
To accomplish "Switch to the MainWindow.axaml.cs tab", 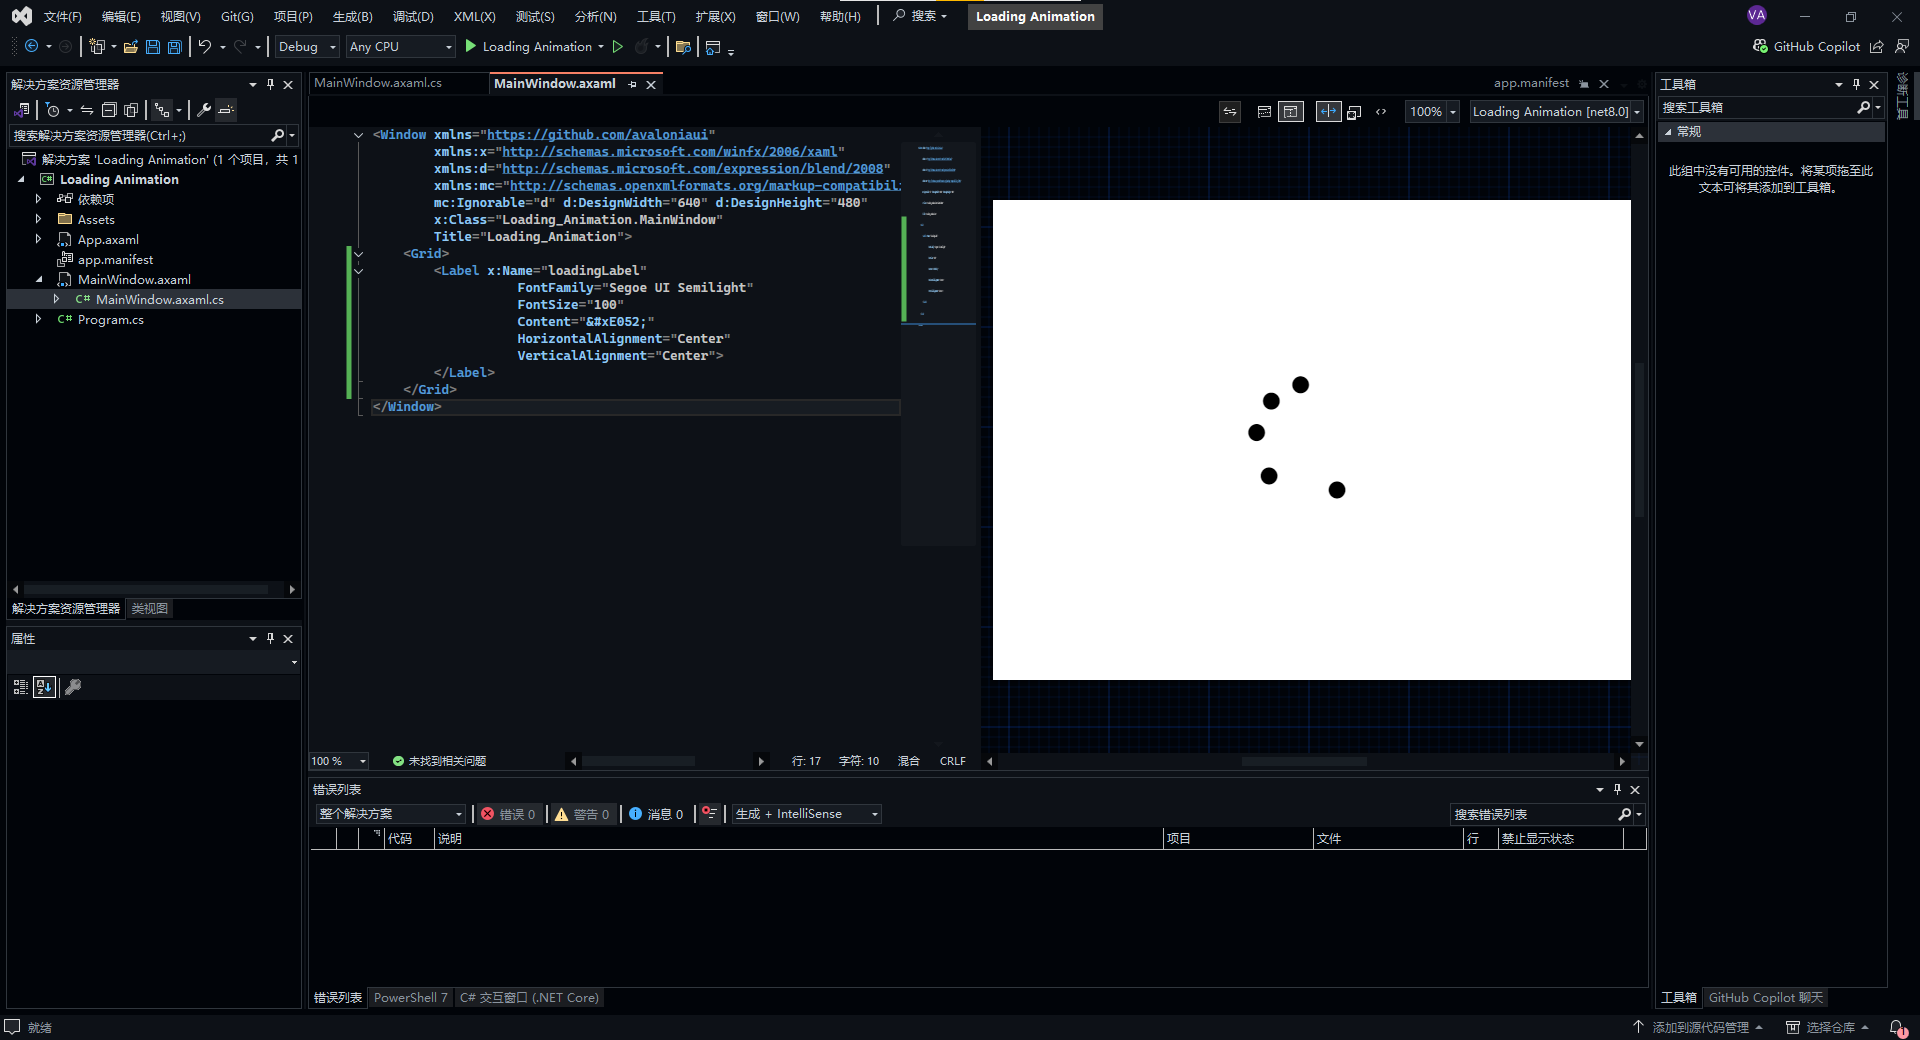I will click(378, 83).
